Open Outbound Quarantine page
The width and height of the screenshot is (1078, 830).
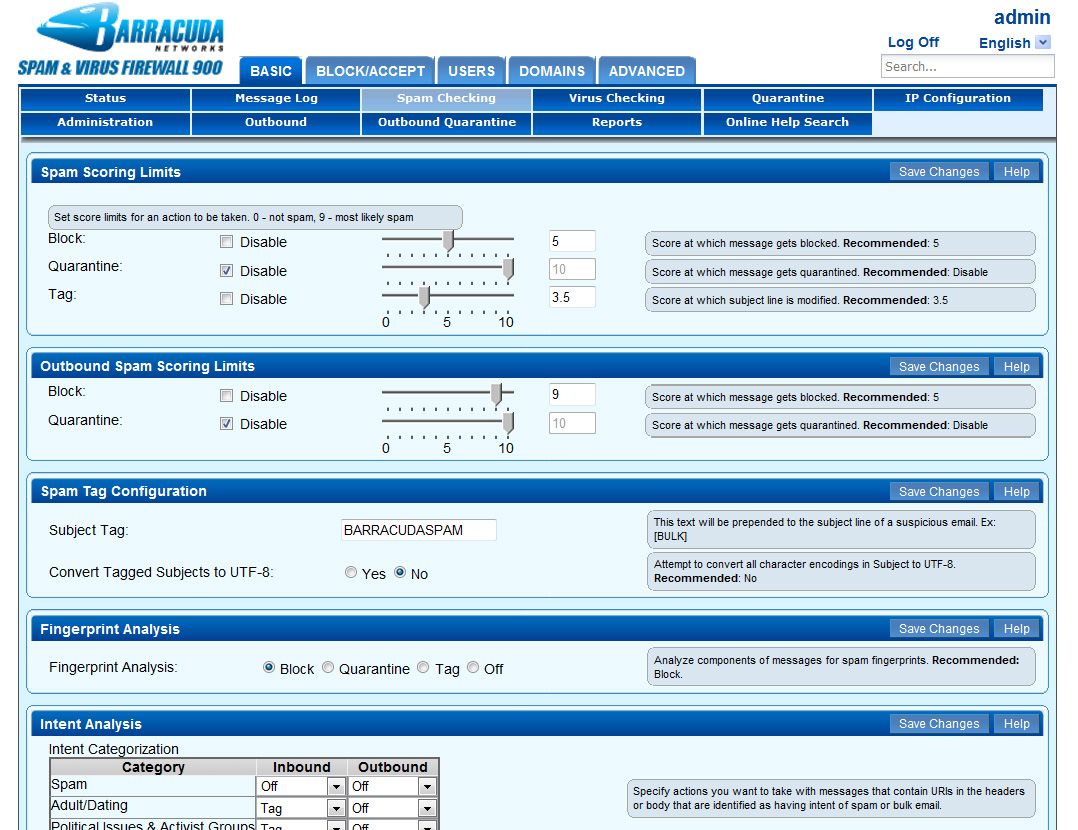446,122
